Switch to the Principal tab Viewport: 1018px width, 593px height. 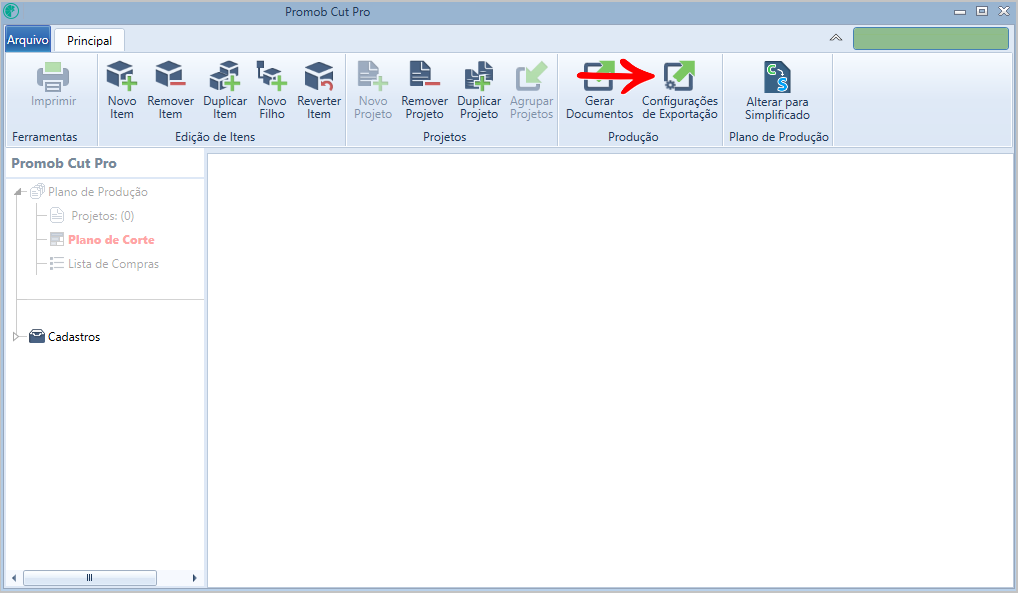pos(90,40)
